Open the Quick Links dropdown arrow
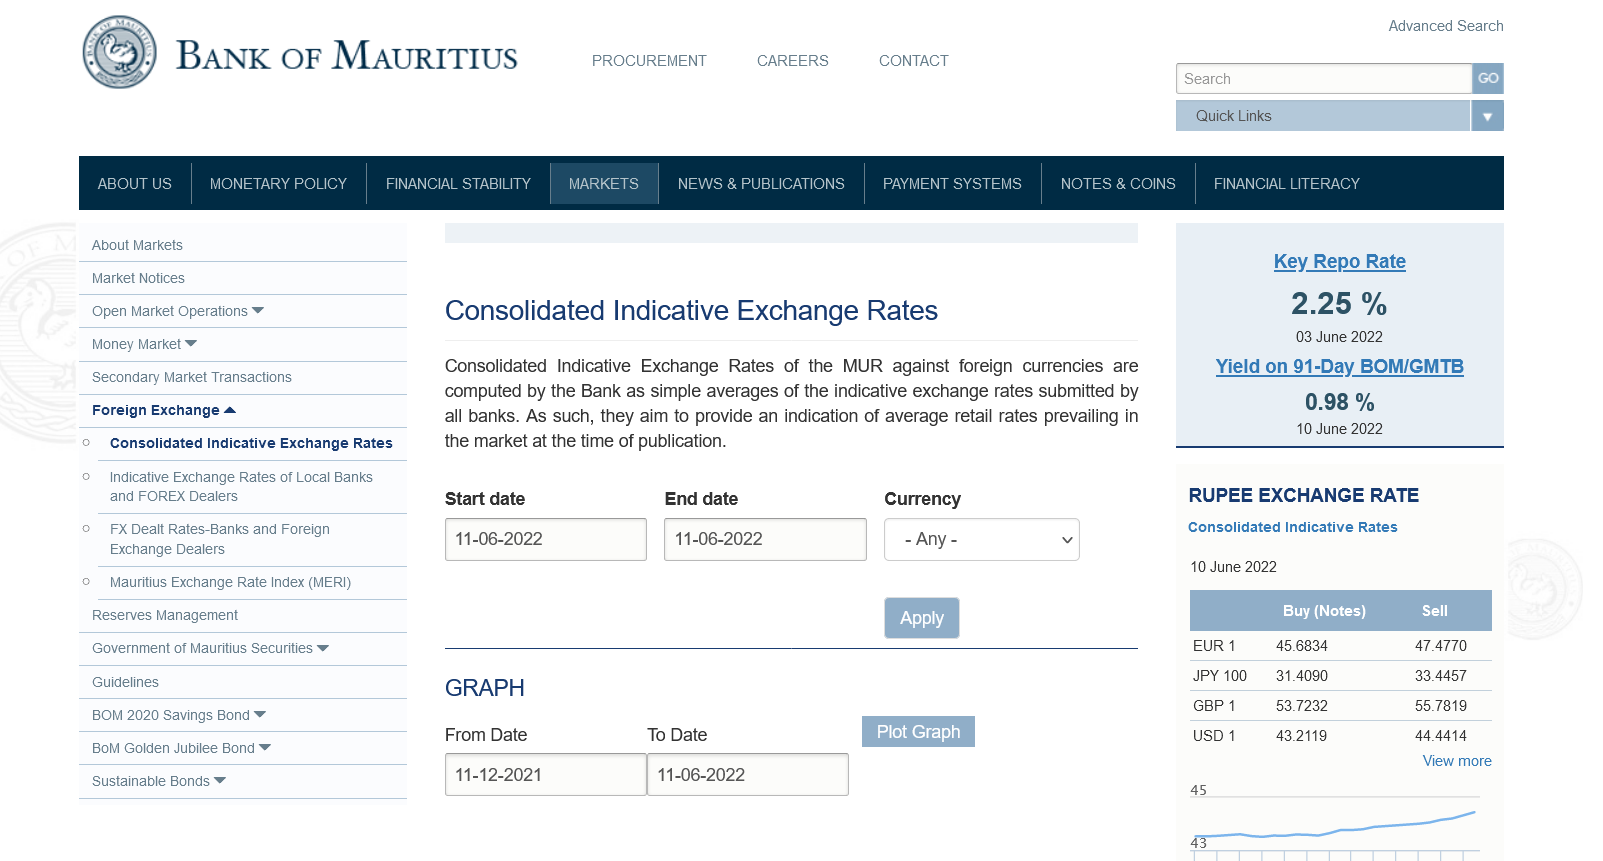 click(1487, 116)
